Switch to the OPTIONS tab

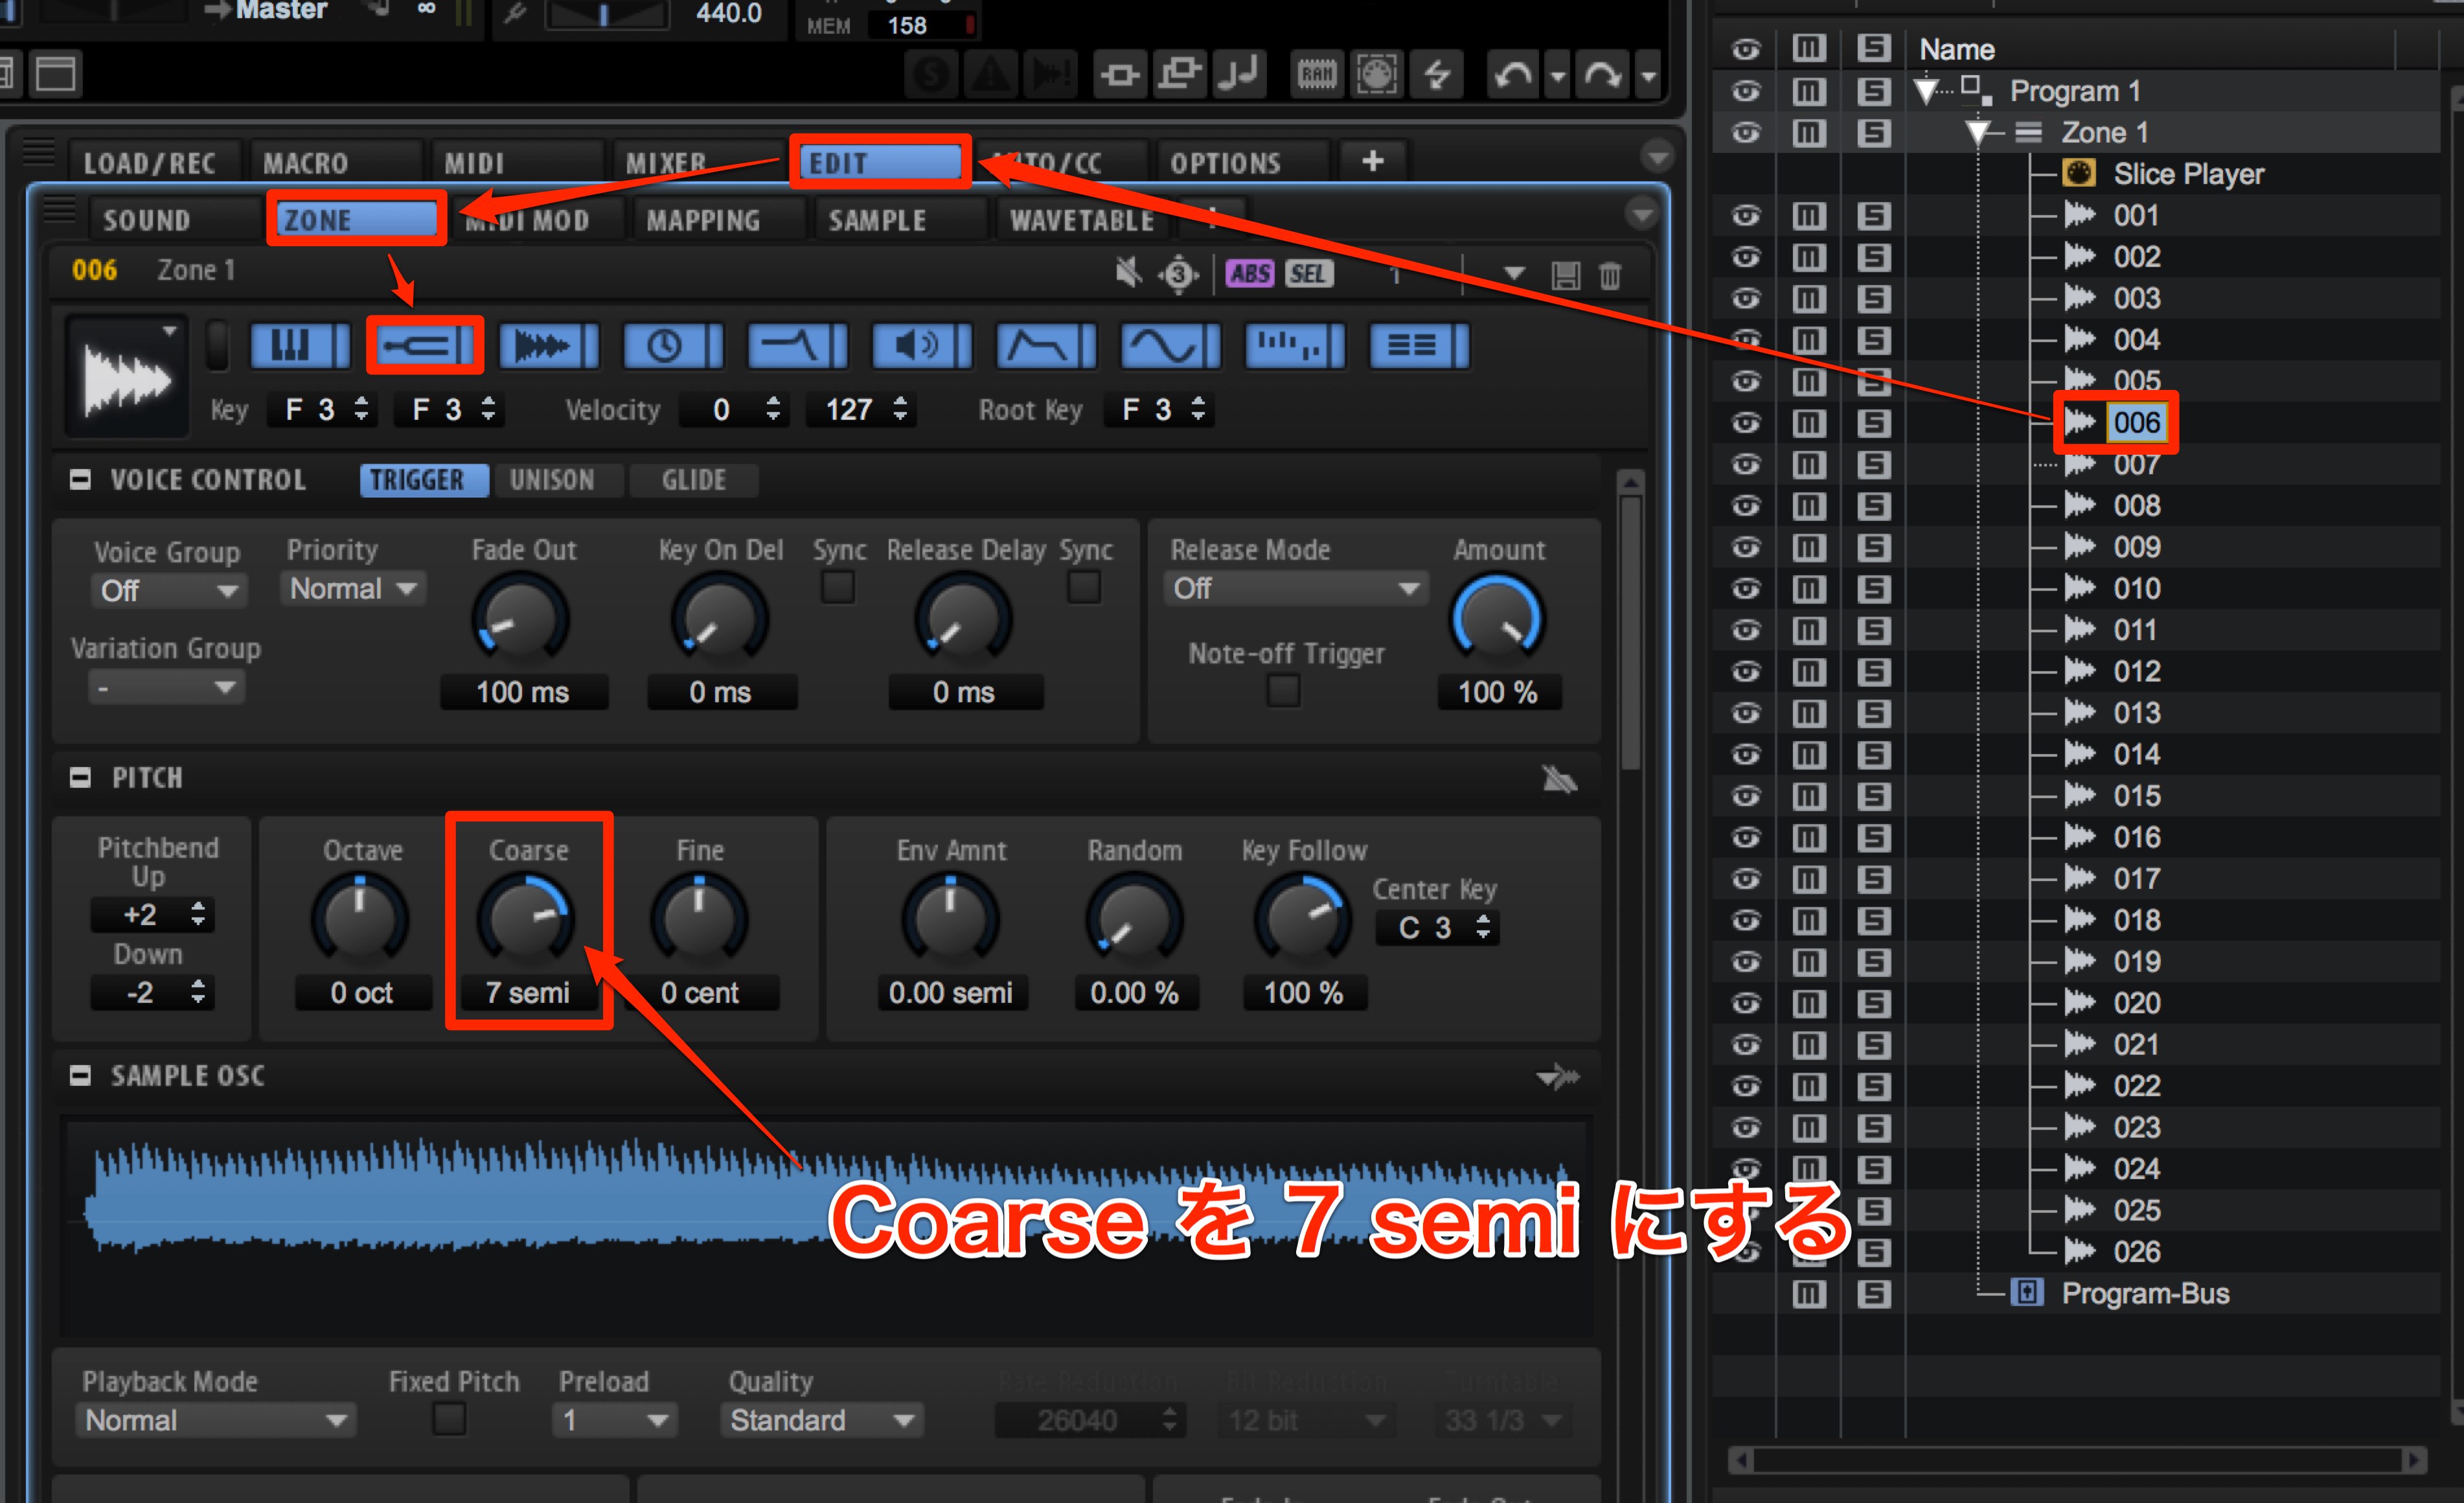point(1243,162)
